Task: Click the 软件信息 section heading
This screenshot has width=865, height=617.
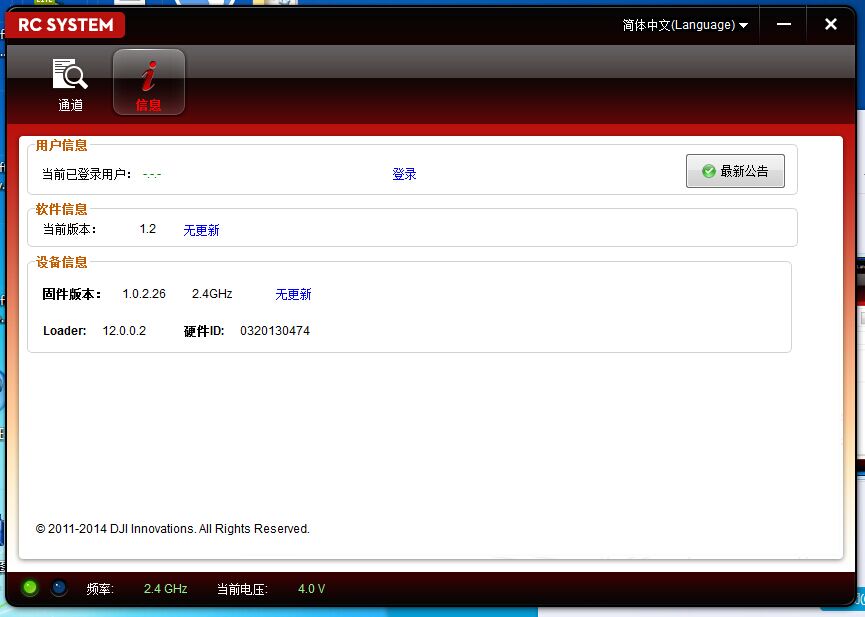Action: (x=61, y=209)
